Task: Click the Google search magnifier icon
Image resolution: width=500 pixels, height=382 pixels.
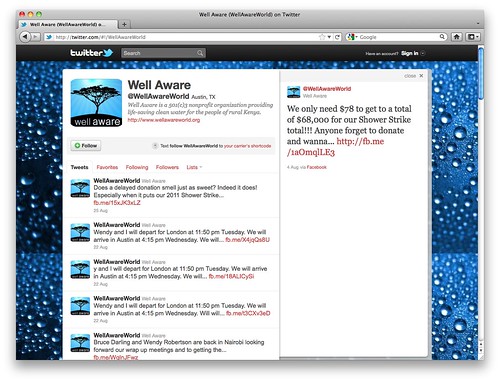Action: [442, 37]
